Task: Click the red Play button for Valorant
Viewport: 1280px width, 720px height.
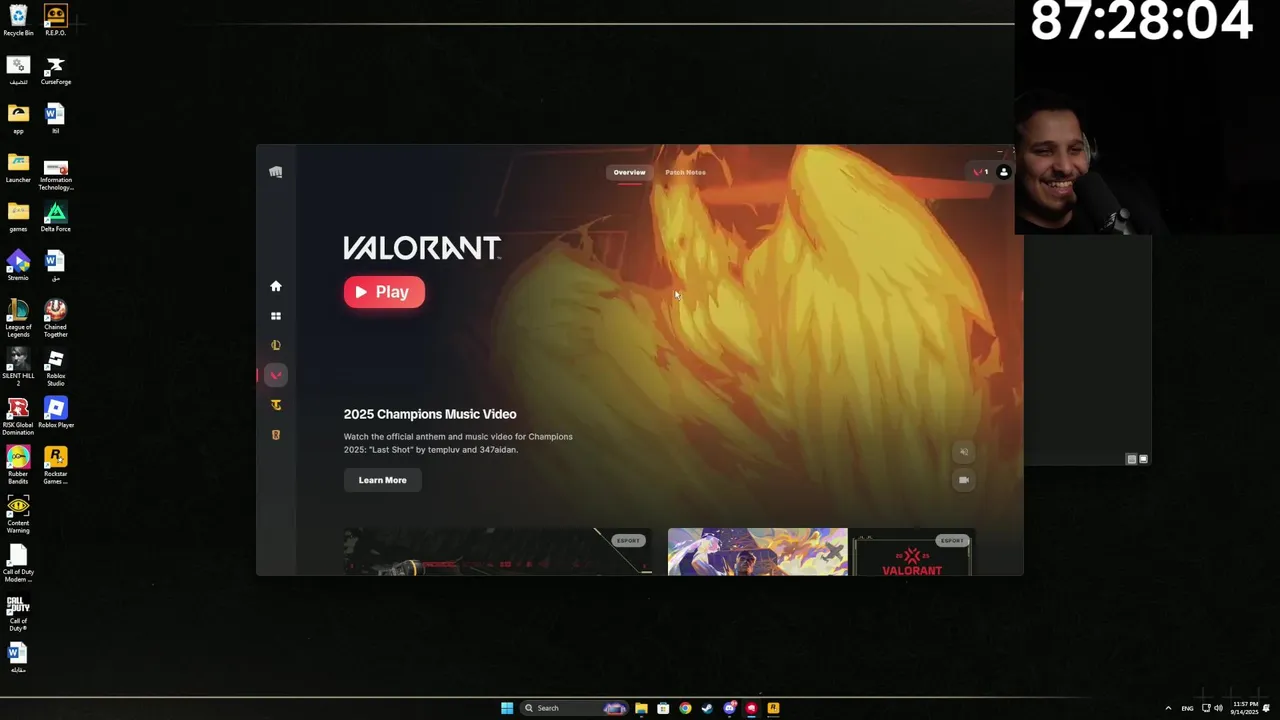Action: (x=384, y=292)
